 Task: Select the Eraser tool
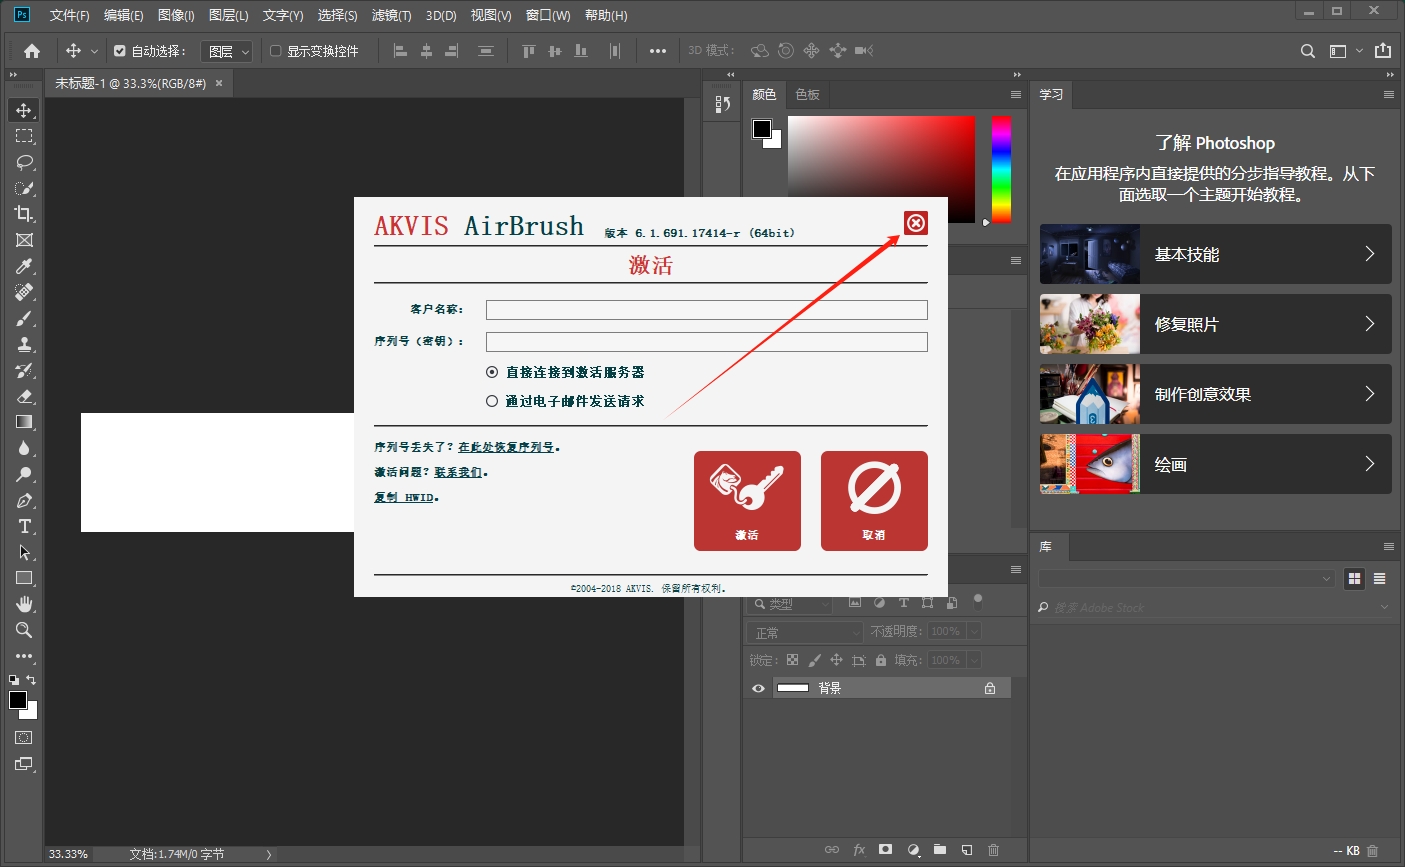point(24,396)
